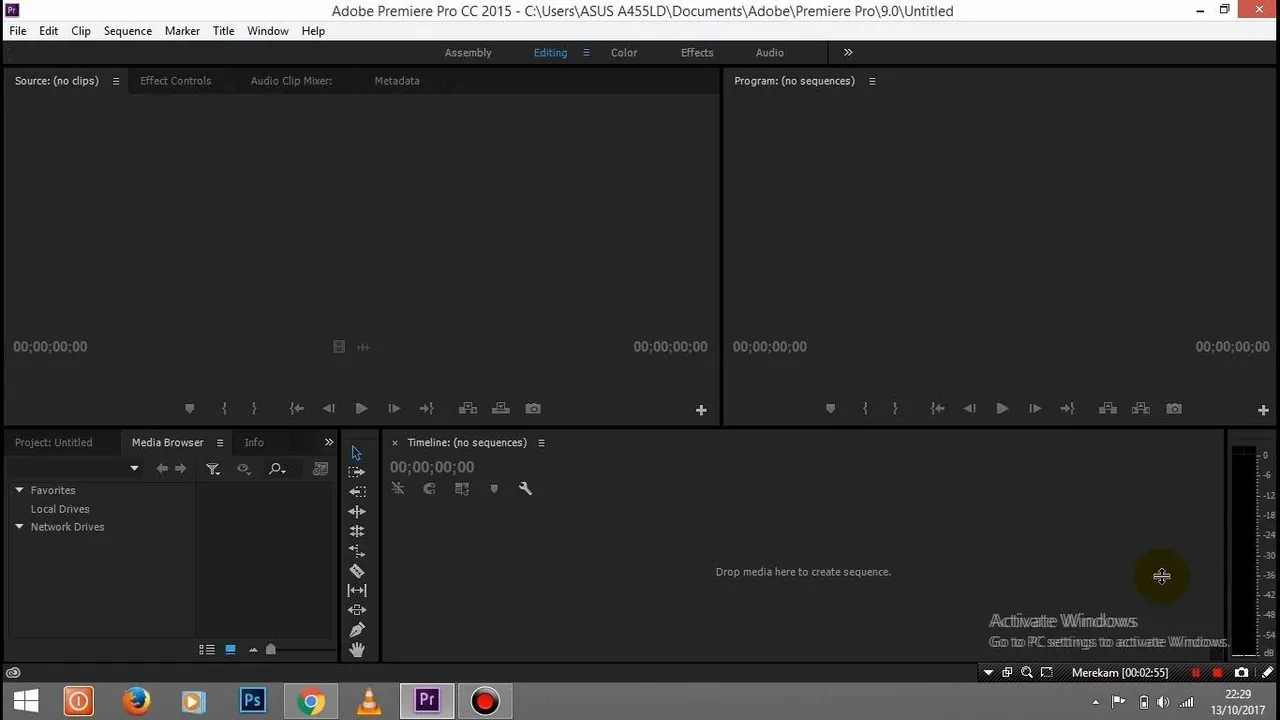
Task: Switch to Audio Clip Mixer tab
Action: pos(291,81)
